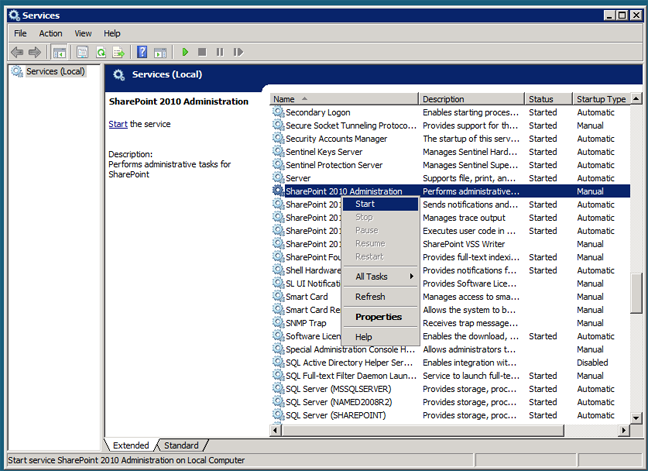
Task: Open the File menu
Action: pyautogui.click(x=20, y=33)
